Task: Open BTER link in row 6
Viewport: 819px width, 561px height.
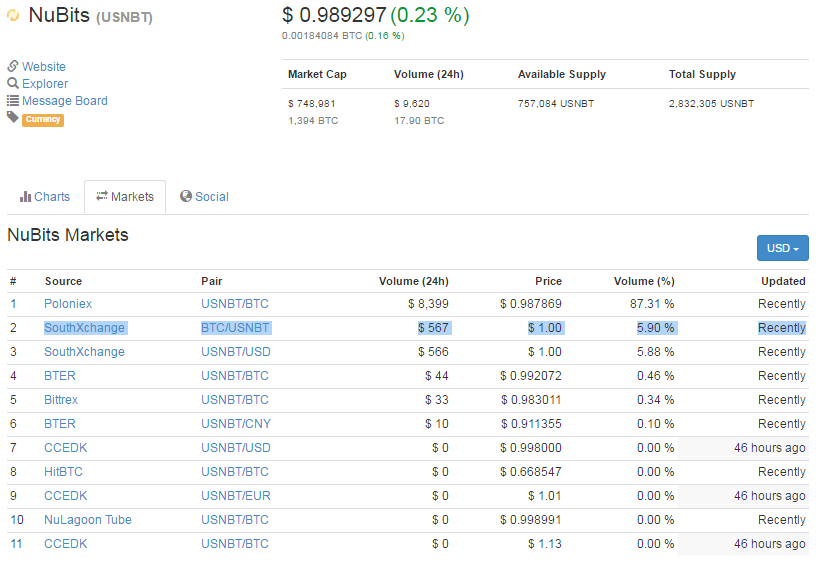Action: pyautogui.click(x=60, y=424)
